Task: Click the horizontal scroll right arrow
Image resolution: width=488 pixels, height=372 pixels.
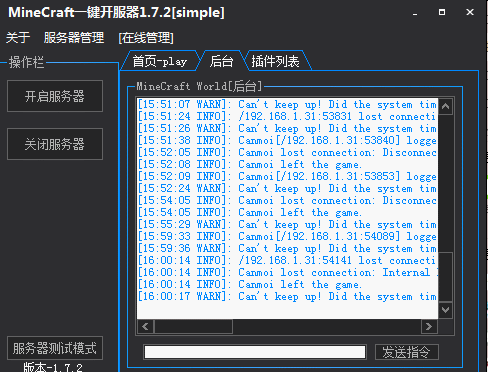Action: [429, 326]
